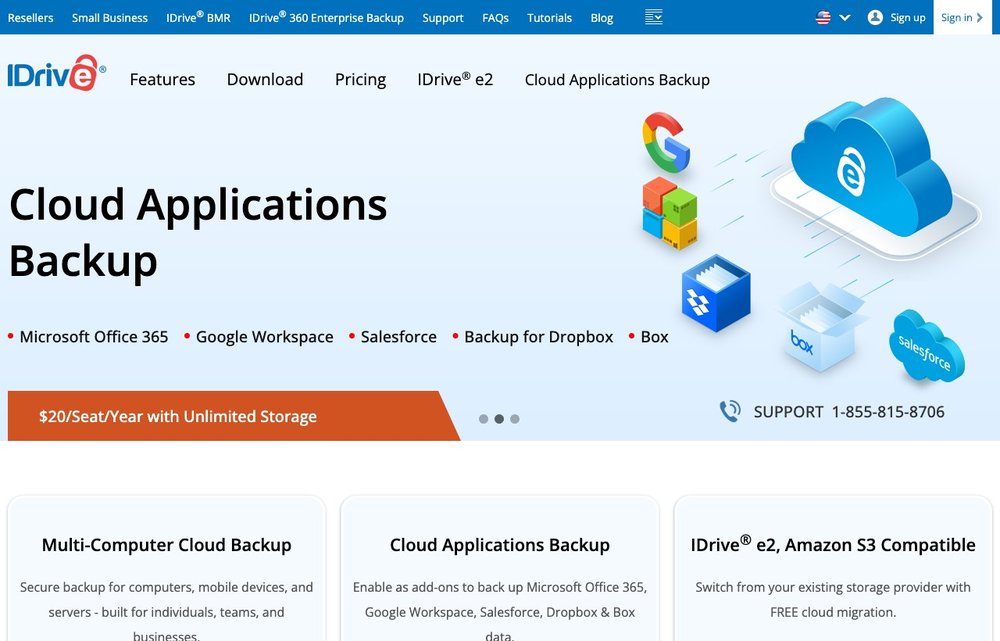Screen dimensions: 1000x641
Task: Click 'Enable as add-ons' description text
Action: [x=500, y=612]
